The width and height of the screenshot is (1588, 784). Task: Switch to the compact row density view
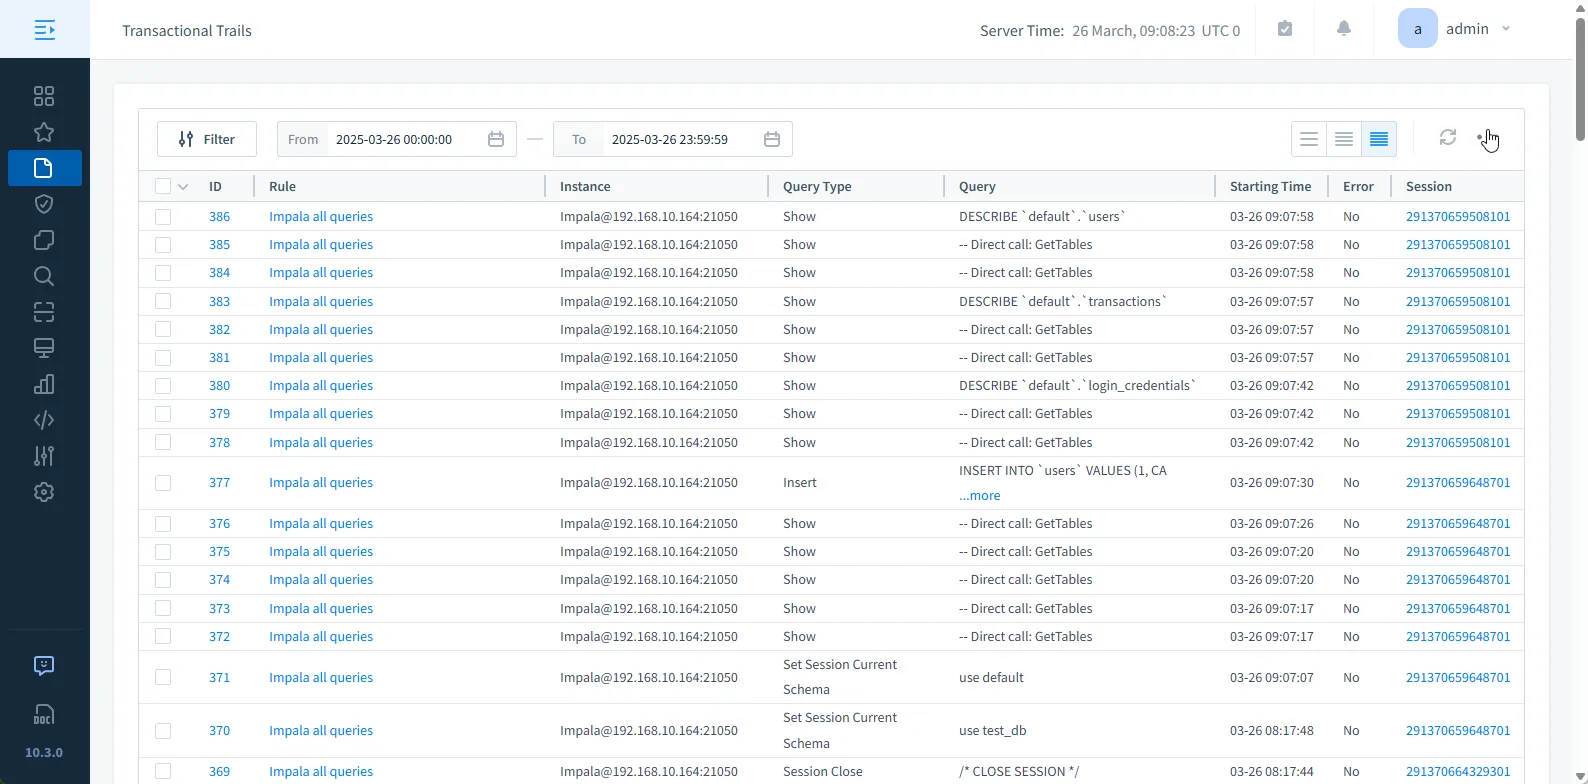tap(1379, 139)
